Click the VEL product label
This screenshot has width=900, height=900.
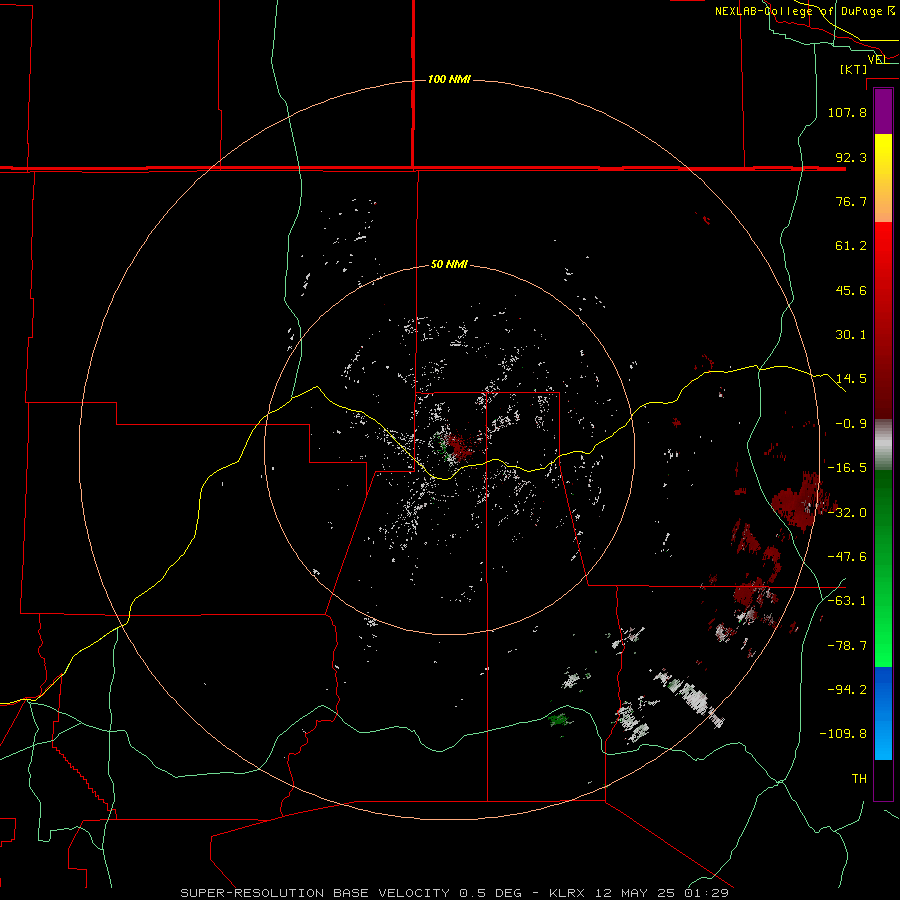(877, 59)
